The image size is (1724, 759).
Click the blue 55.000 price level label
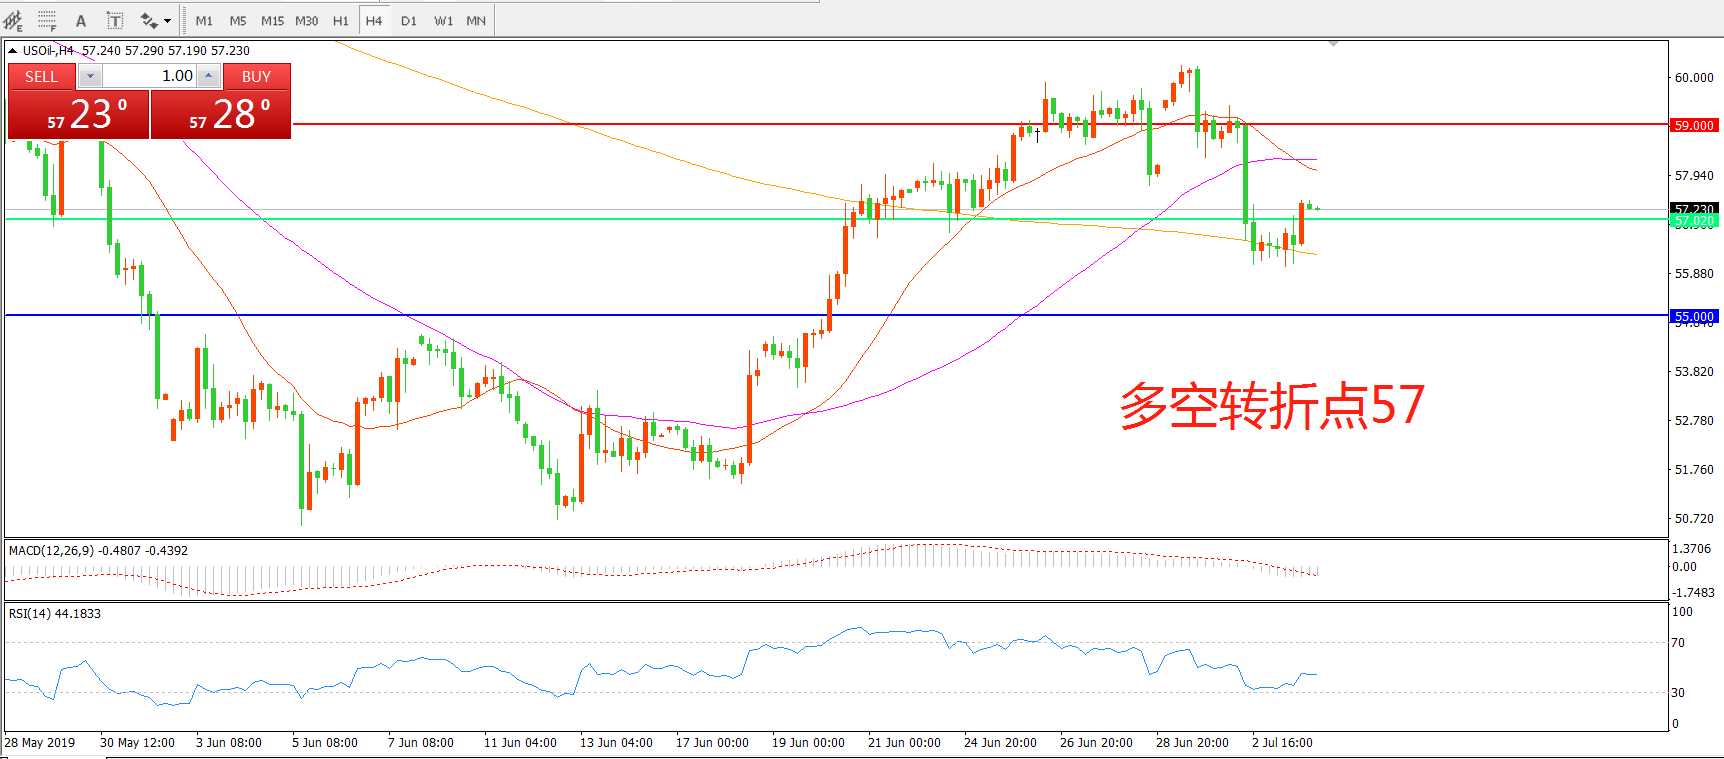click(x=1694, y=316)
